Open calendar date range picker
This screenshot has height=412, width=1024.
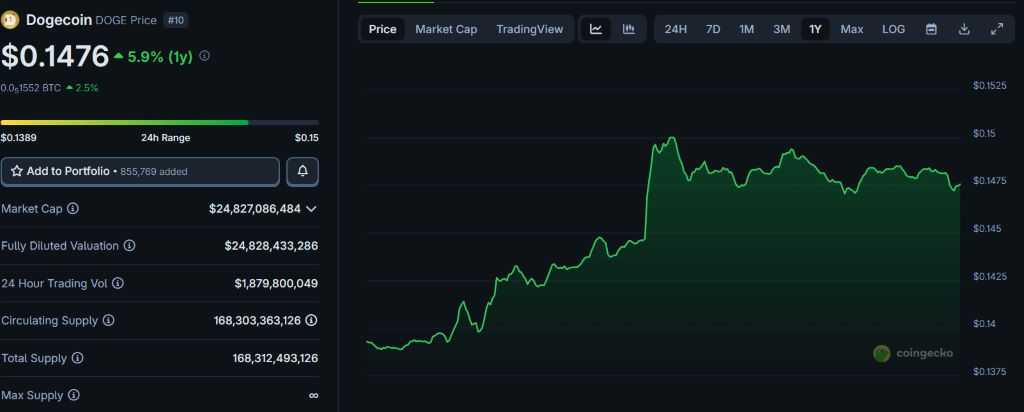pyautogui.click(x=931, y=29)
